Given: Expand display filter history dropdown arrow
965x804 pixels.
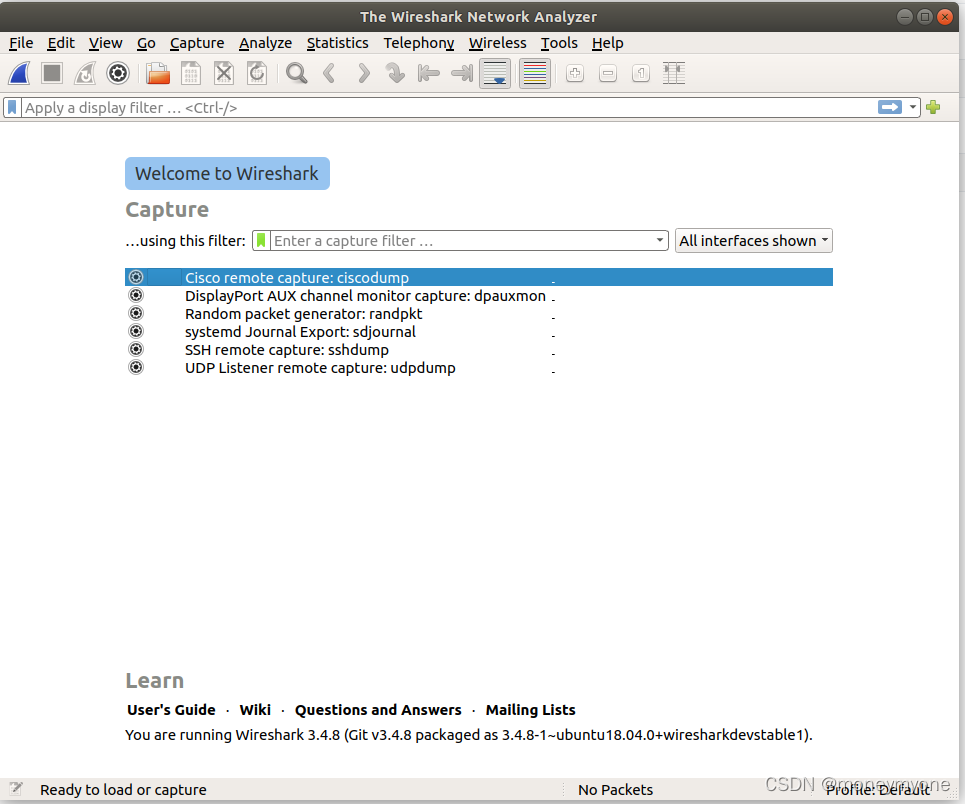Looking at the screenshot, I should [913, 108].
